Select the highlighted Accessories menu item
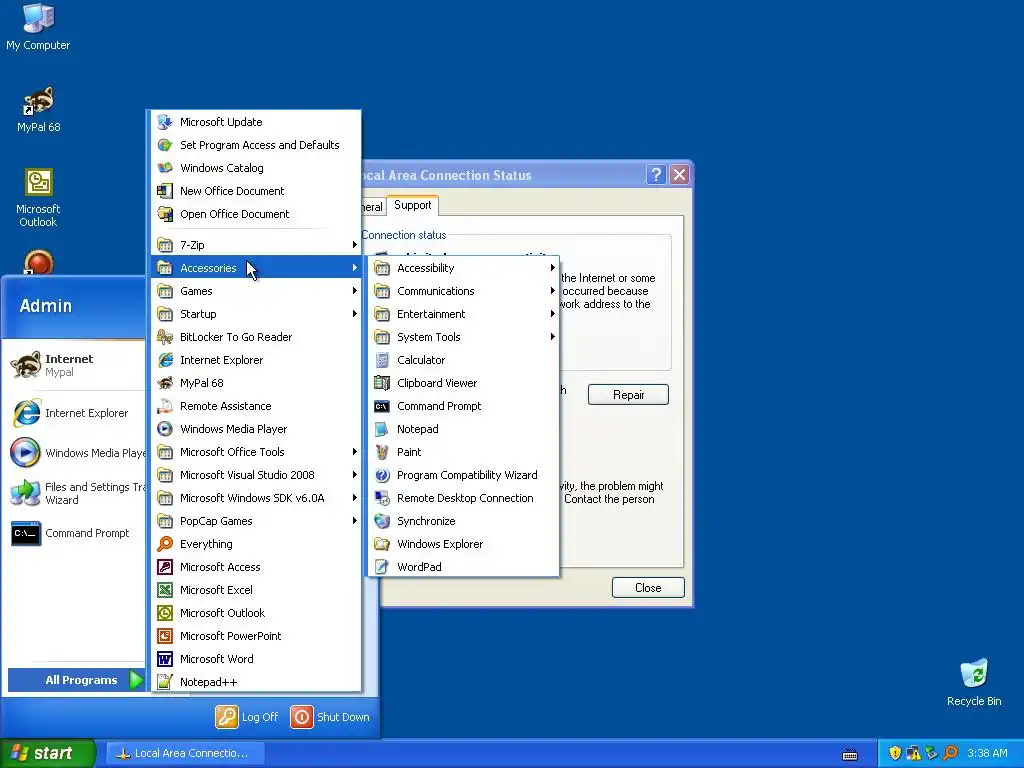The image size is (1024, 768). click(256, 268)
